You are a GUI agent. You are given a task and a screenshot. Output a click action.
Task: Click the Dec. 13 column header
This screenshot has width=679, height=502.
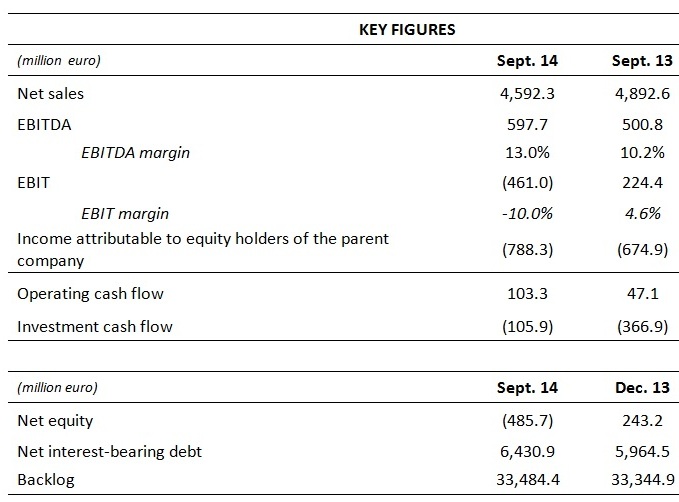pyautogui.click(x=641, y=387)
